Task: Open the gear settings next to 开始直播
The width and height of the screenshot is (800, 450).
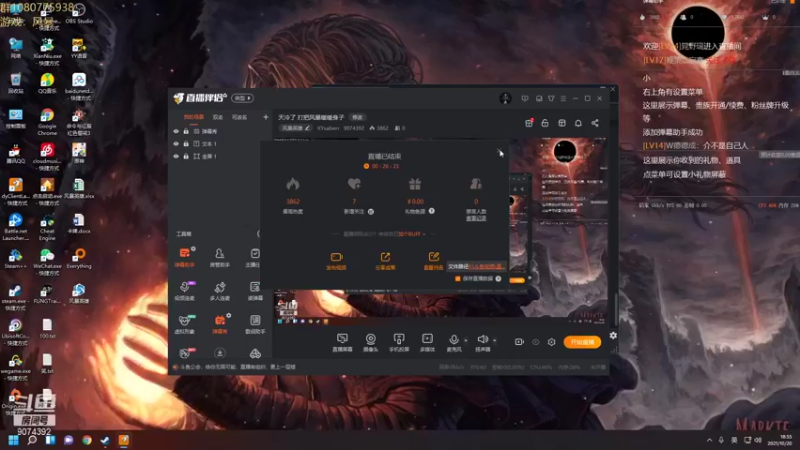Action: tap(552, 342)
